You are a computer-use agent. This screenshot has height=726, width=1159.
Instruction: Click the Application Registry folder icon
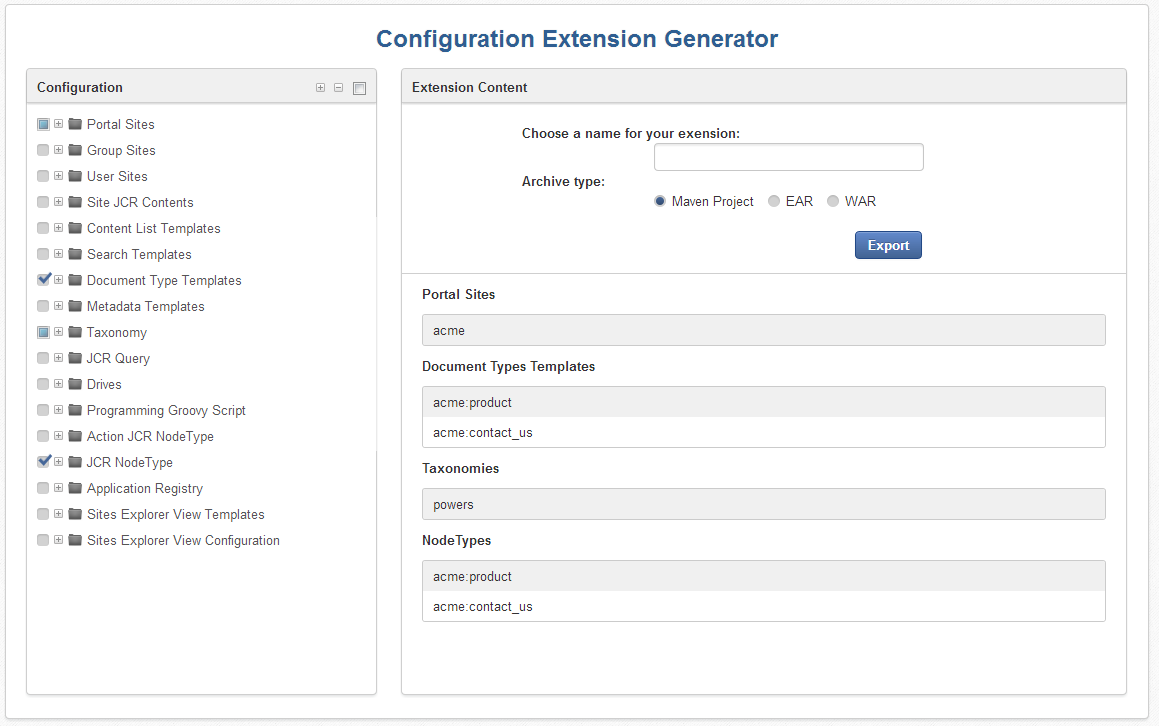pos(75,488)
